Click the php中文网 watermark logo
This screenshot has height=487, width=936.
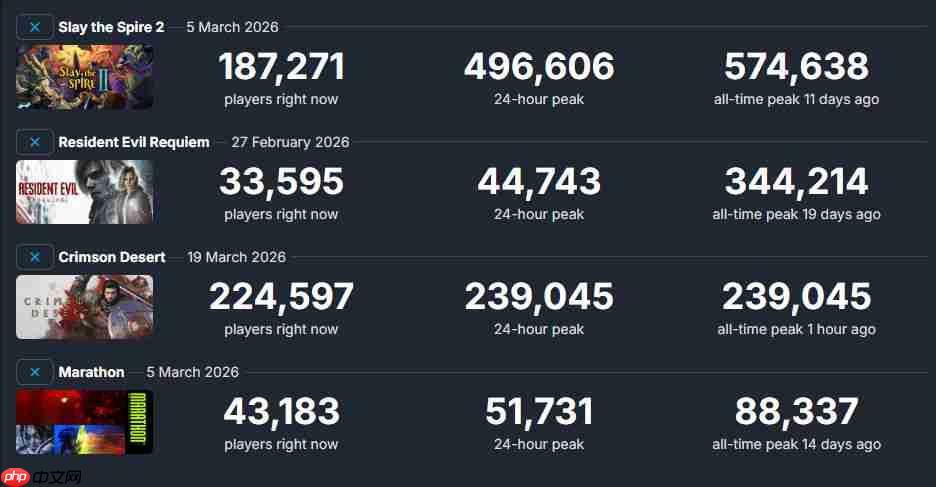coord(41,477)
